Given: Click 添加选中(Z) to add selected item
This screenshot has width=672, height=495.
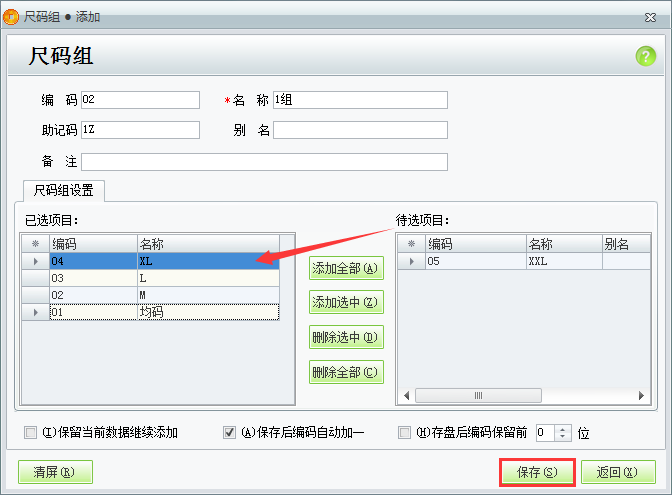Looking at the screenshot, I should click(x=346, y=302).
